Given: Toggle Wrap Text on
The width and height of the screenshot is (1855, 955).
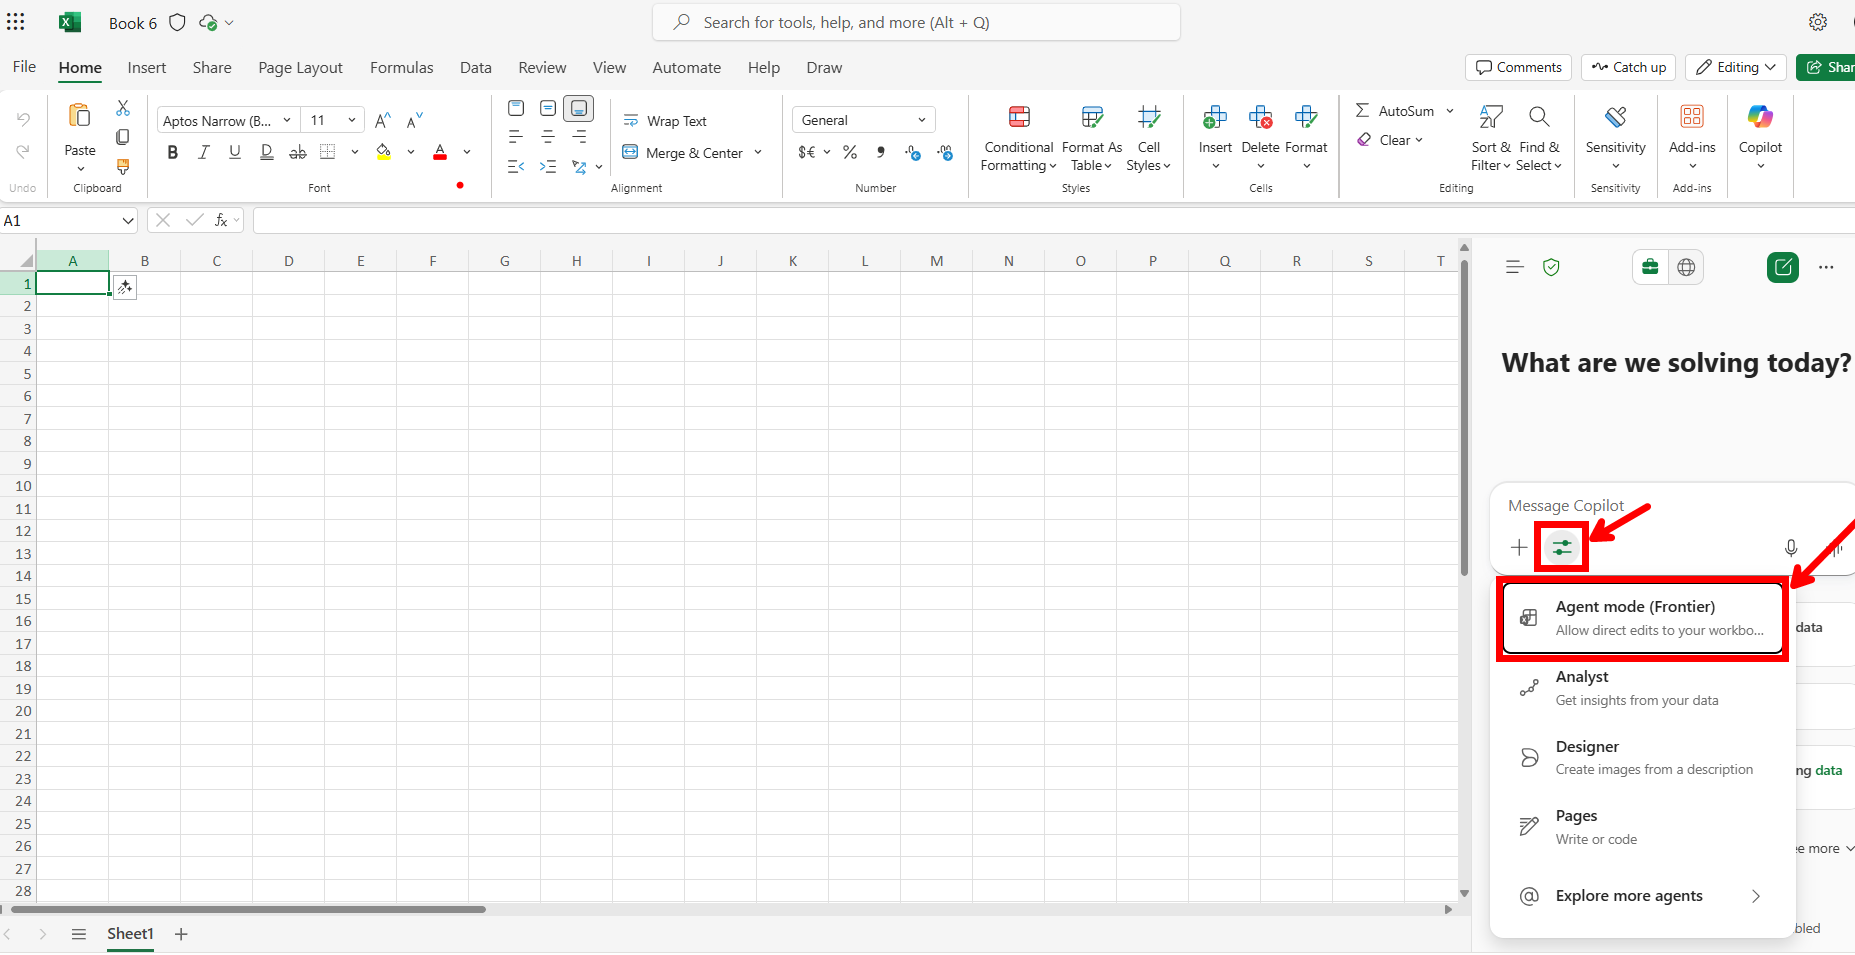Looking at the screenshot, I should tap(665, 121).
